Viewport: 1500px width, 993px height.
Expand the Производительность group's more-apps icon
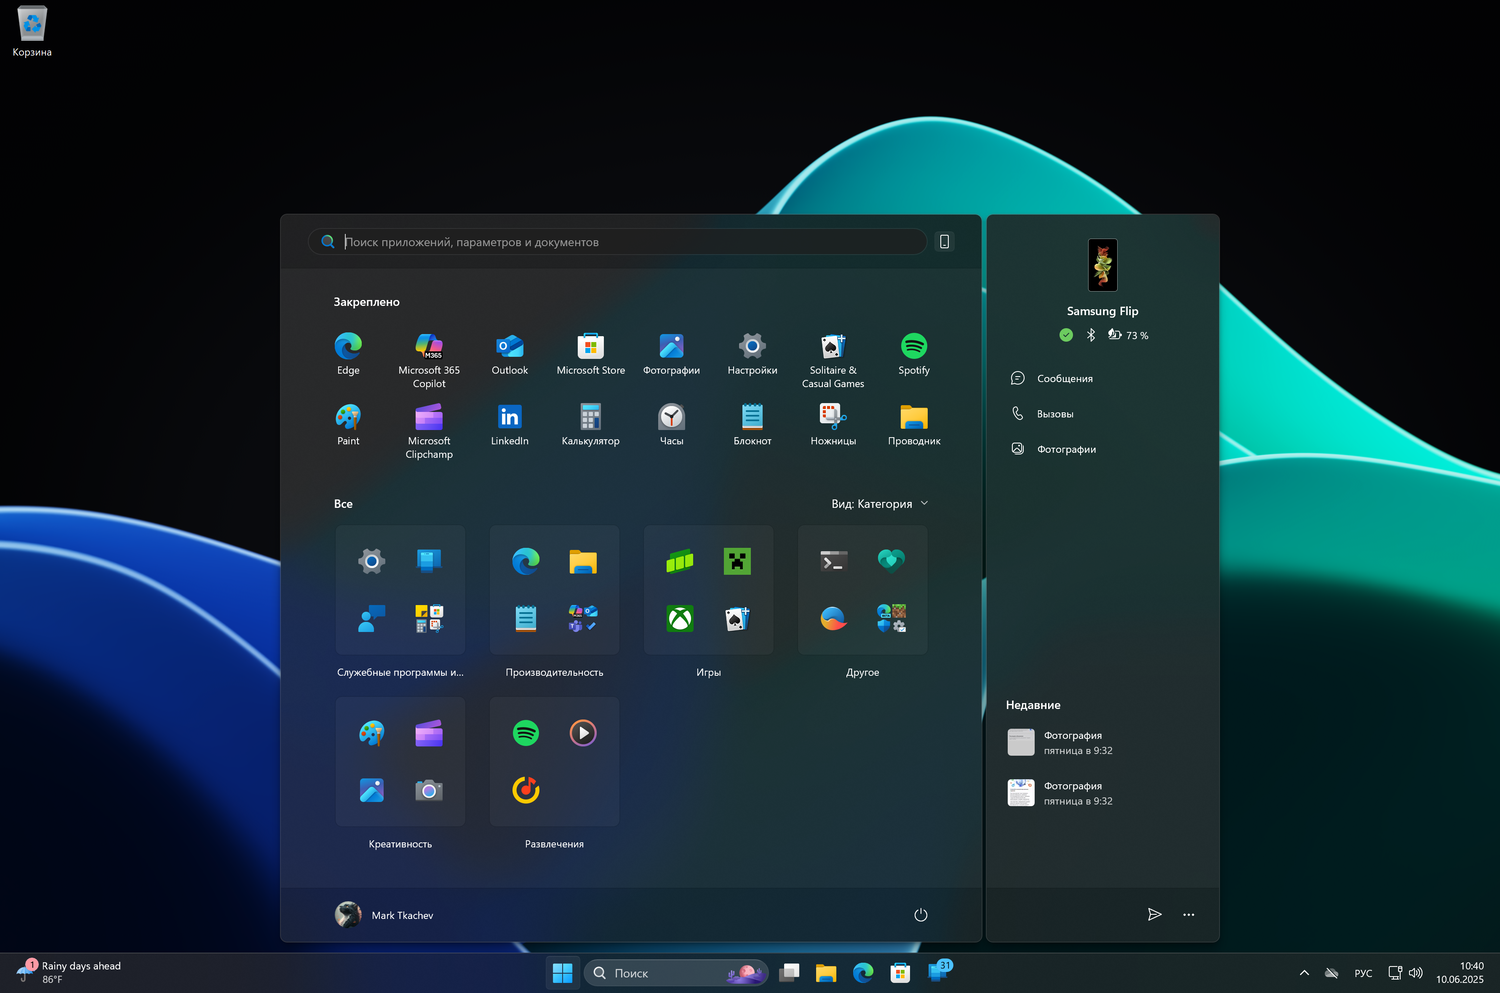tap(583, 619)
